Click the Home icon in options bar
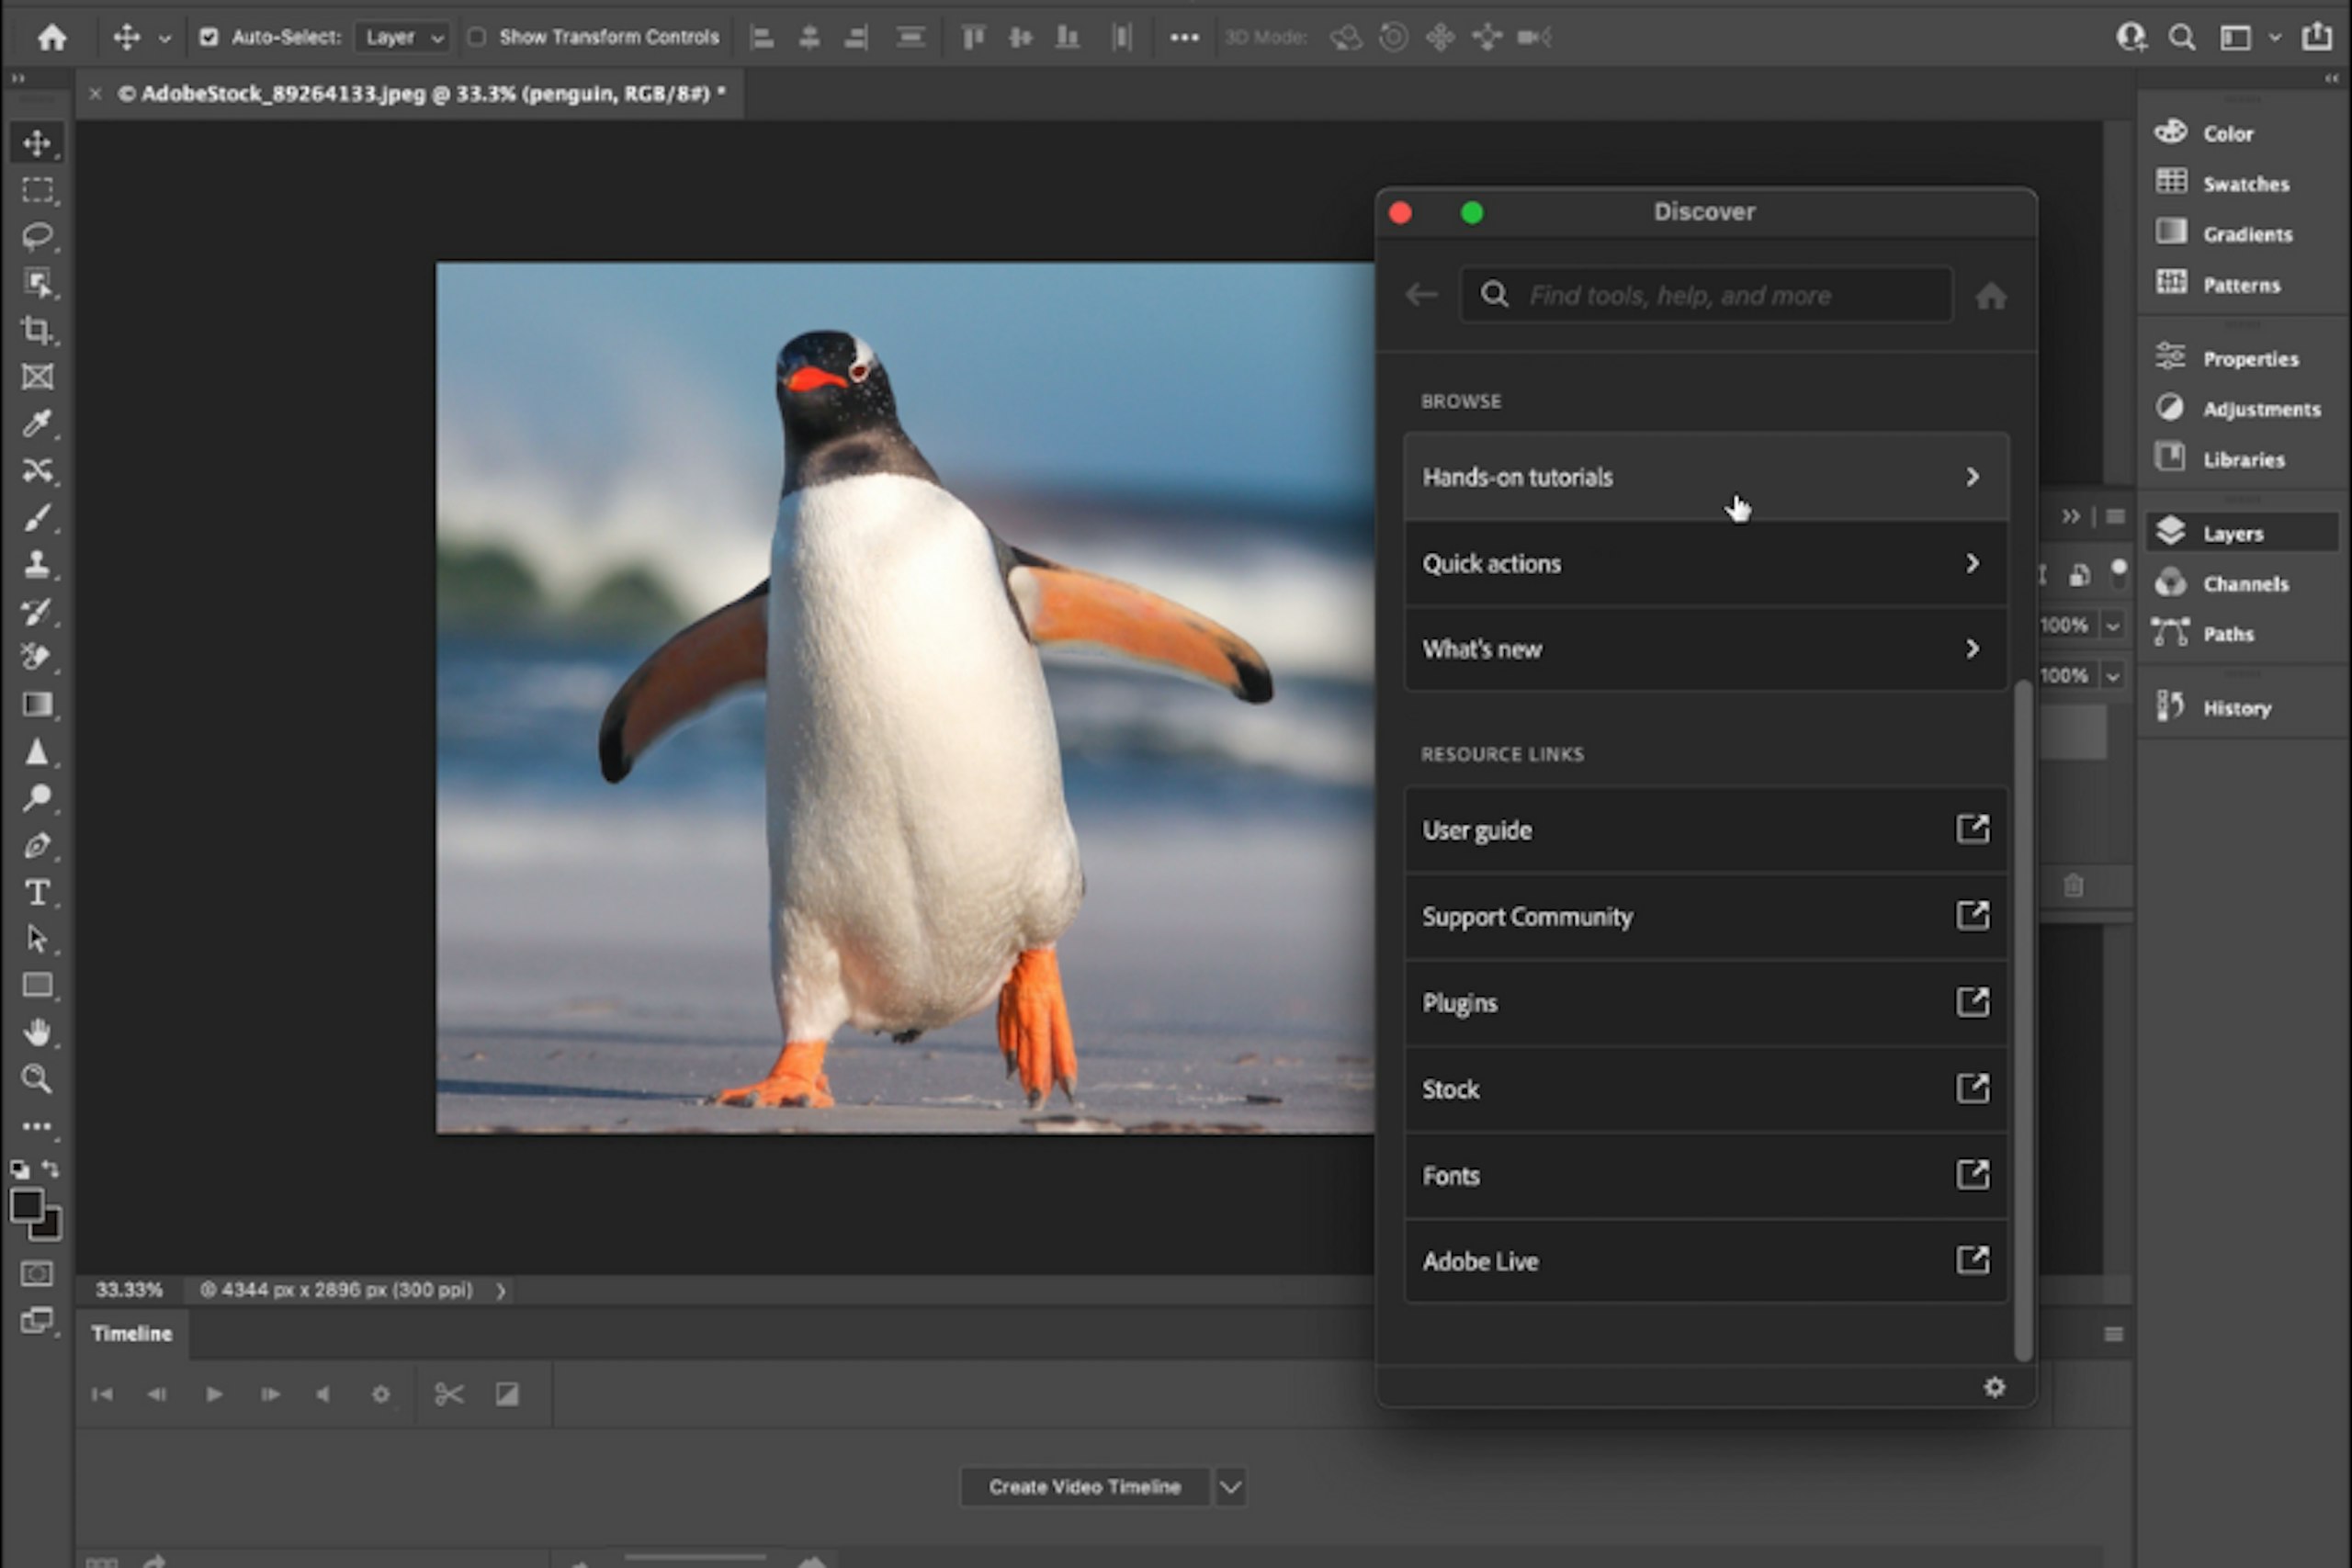Screen dimensions: 2352x1568 (52, 37)
